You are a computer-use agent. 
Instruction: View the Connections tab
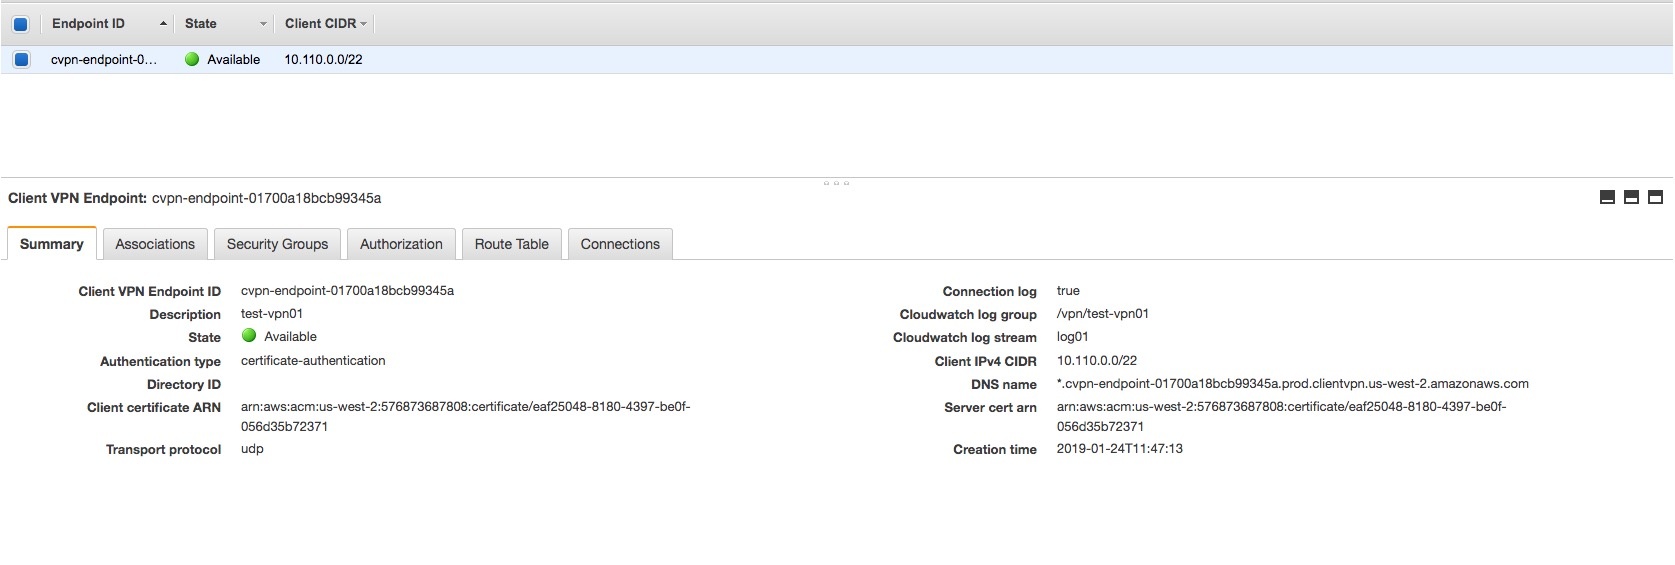[x=620, y=244]
